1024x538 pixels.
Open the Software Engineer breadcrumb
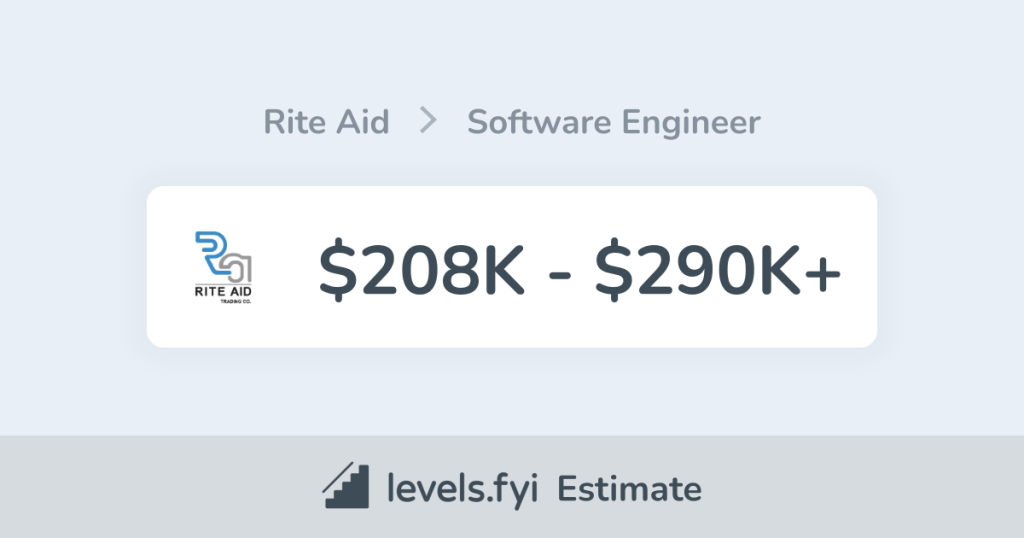(x=613, y=122)
